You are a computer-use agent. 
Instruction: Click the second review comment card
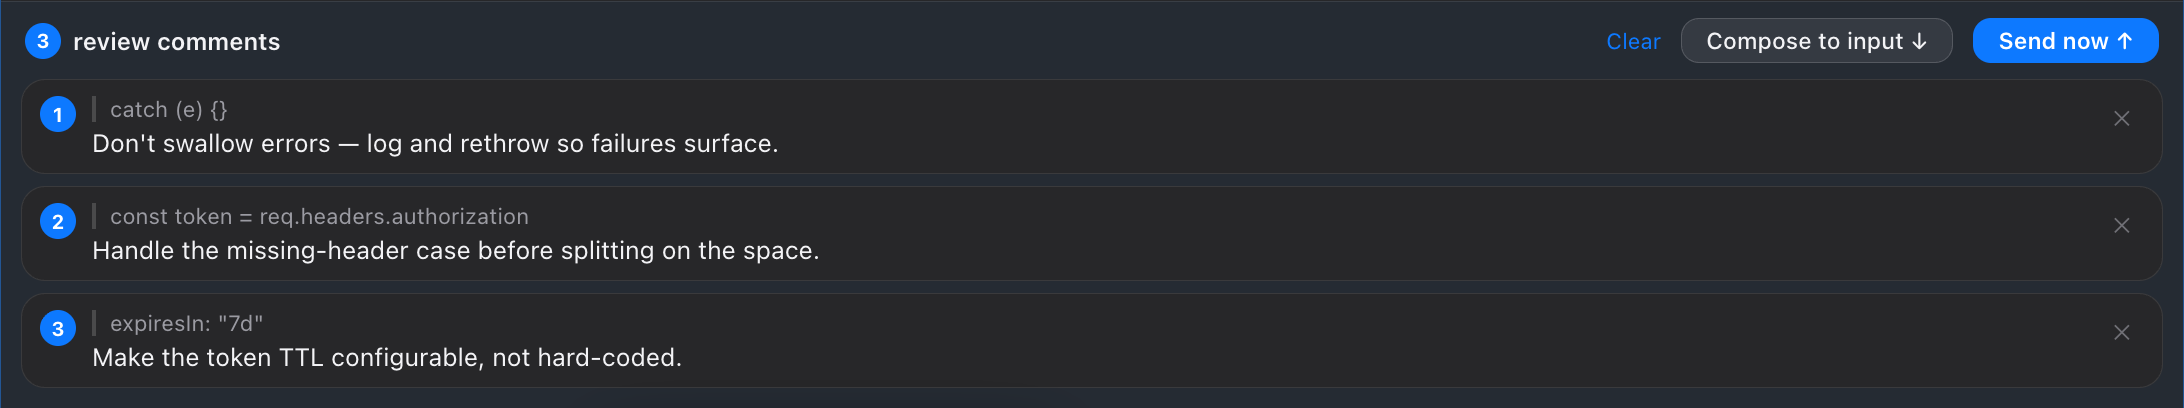pos(1092,234)
